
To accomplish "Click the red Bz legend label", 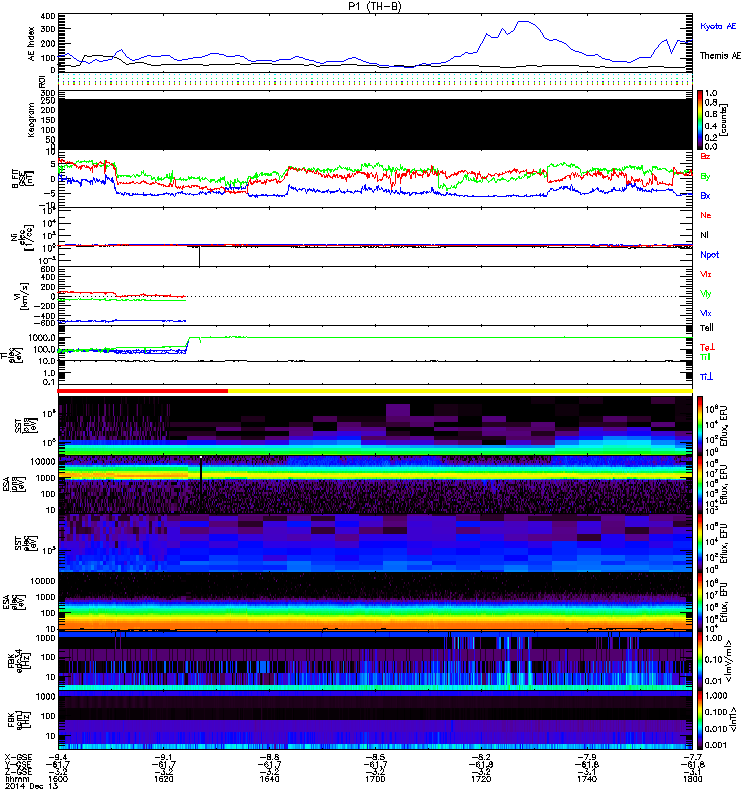I will click(x=705, y=156).
